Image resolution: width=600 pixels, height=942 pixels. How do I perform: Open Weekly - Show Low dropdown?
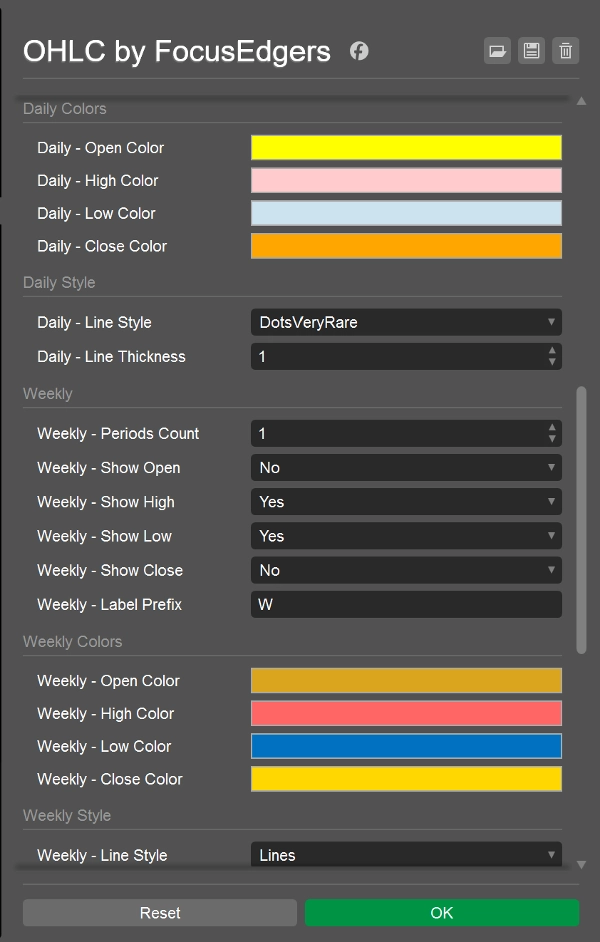[406, 536]
